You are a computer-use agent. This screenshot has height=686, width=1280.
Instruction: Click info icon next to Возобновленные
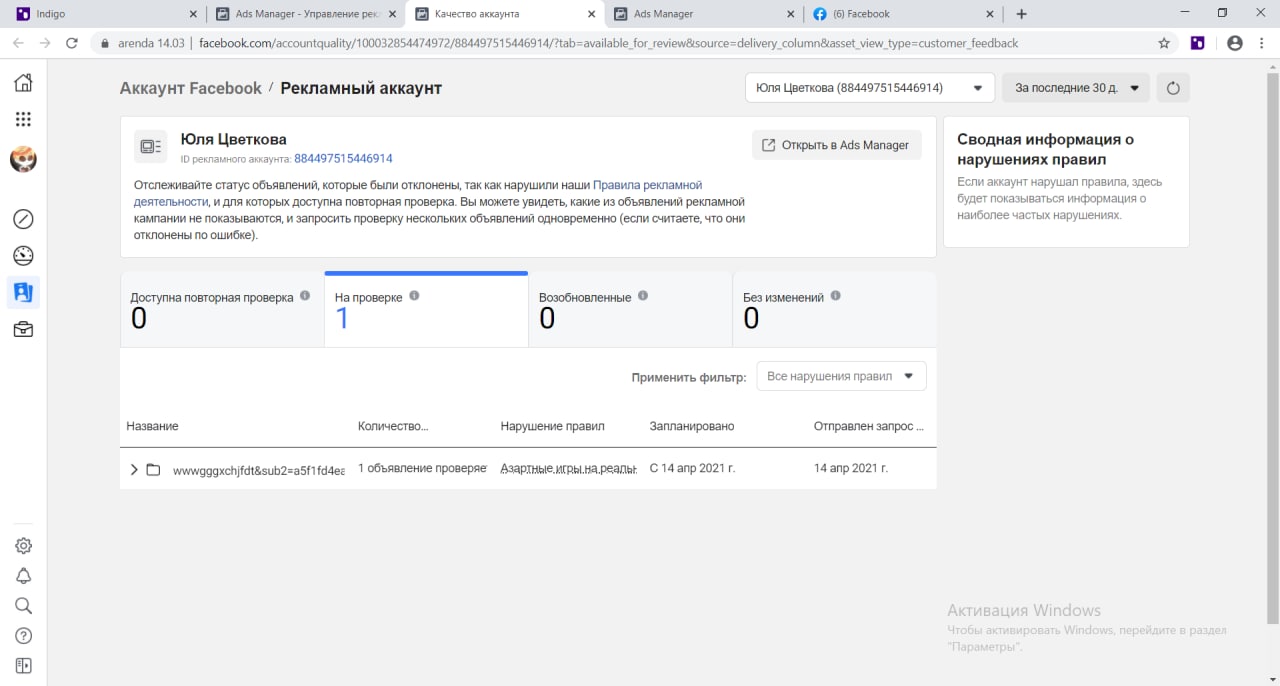643,296
